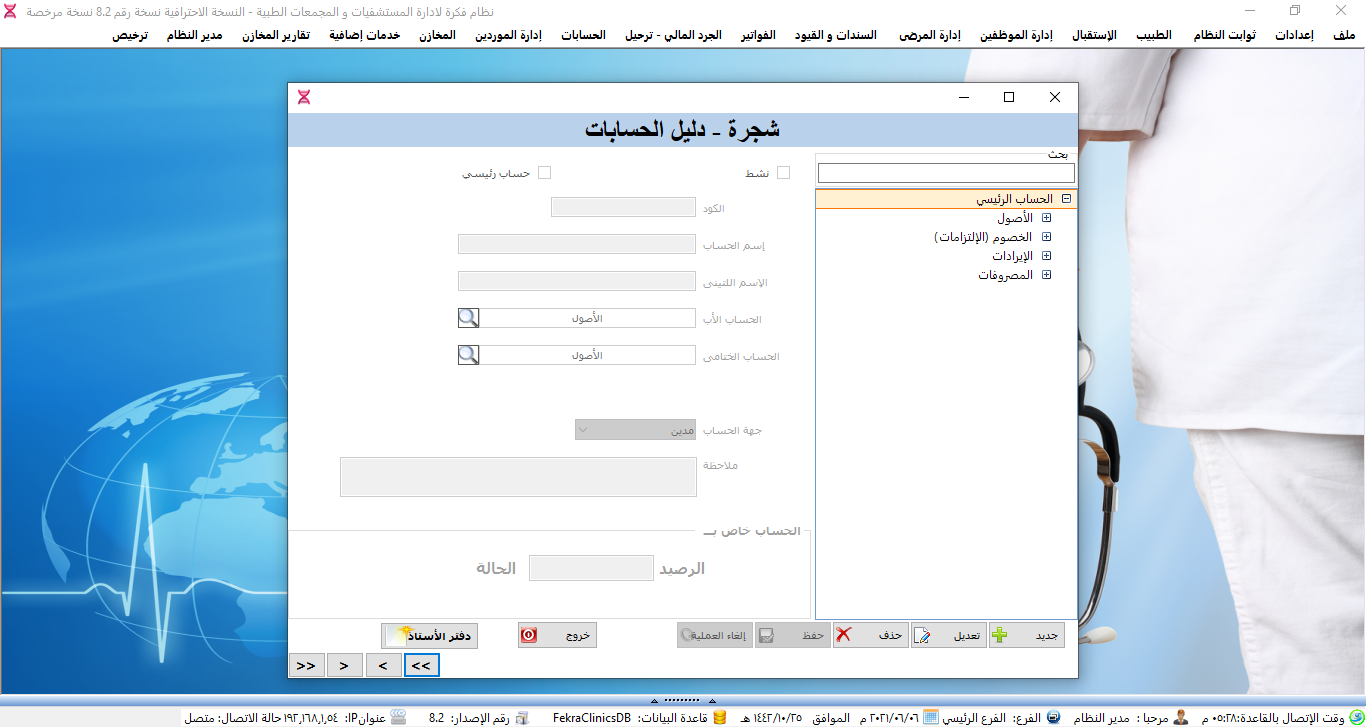The image size is (1366, 728).
Task: Click magnifier beside Closing Account (الحساب الختامي)
Action: [468, 355]
